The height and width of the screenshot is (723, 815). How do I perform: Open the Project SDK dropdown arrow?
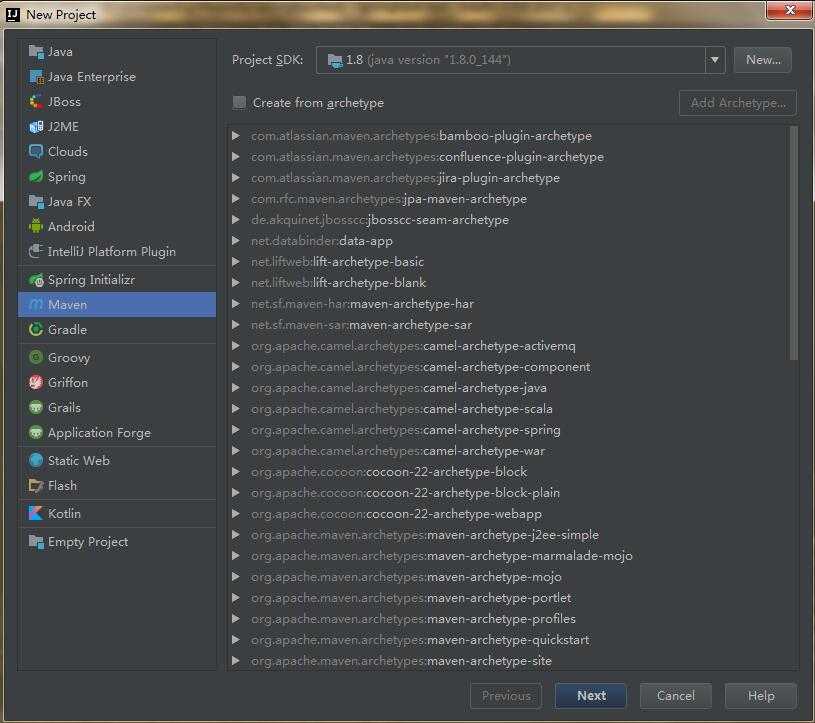(715, 60)
